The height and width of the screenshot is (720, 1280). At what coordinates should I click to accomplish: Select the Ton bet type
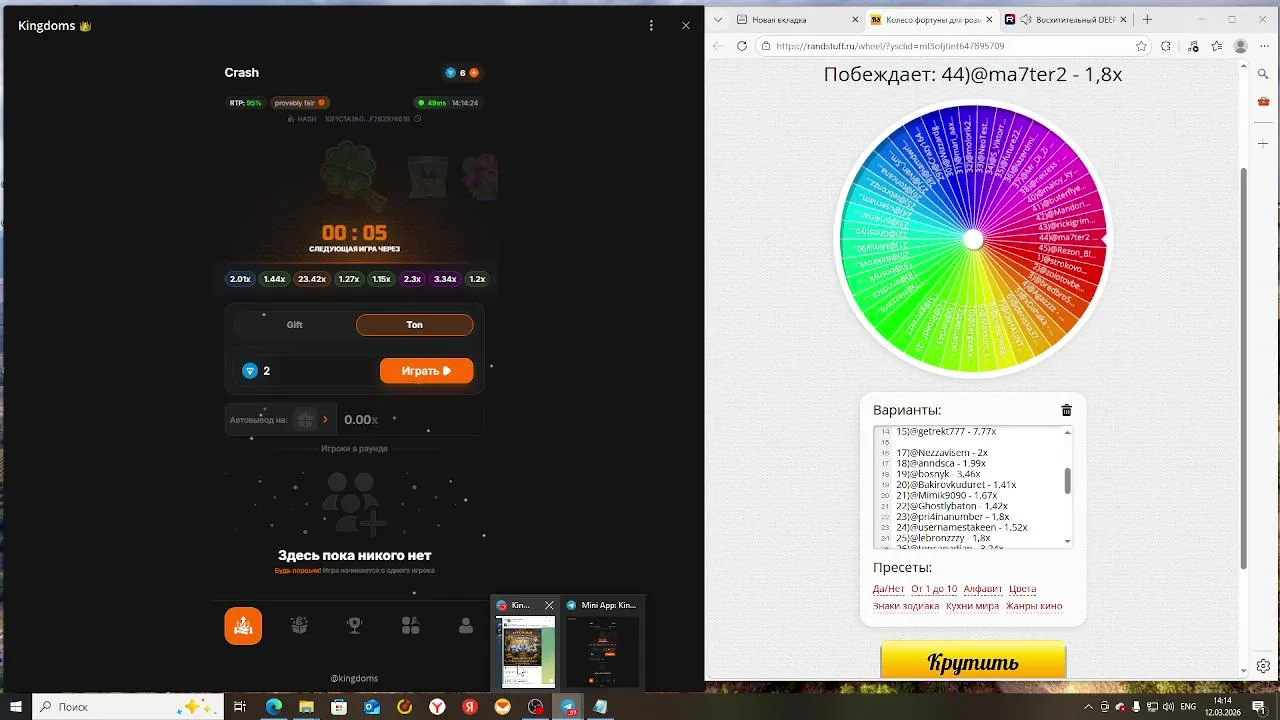414,325
